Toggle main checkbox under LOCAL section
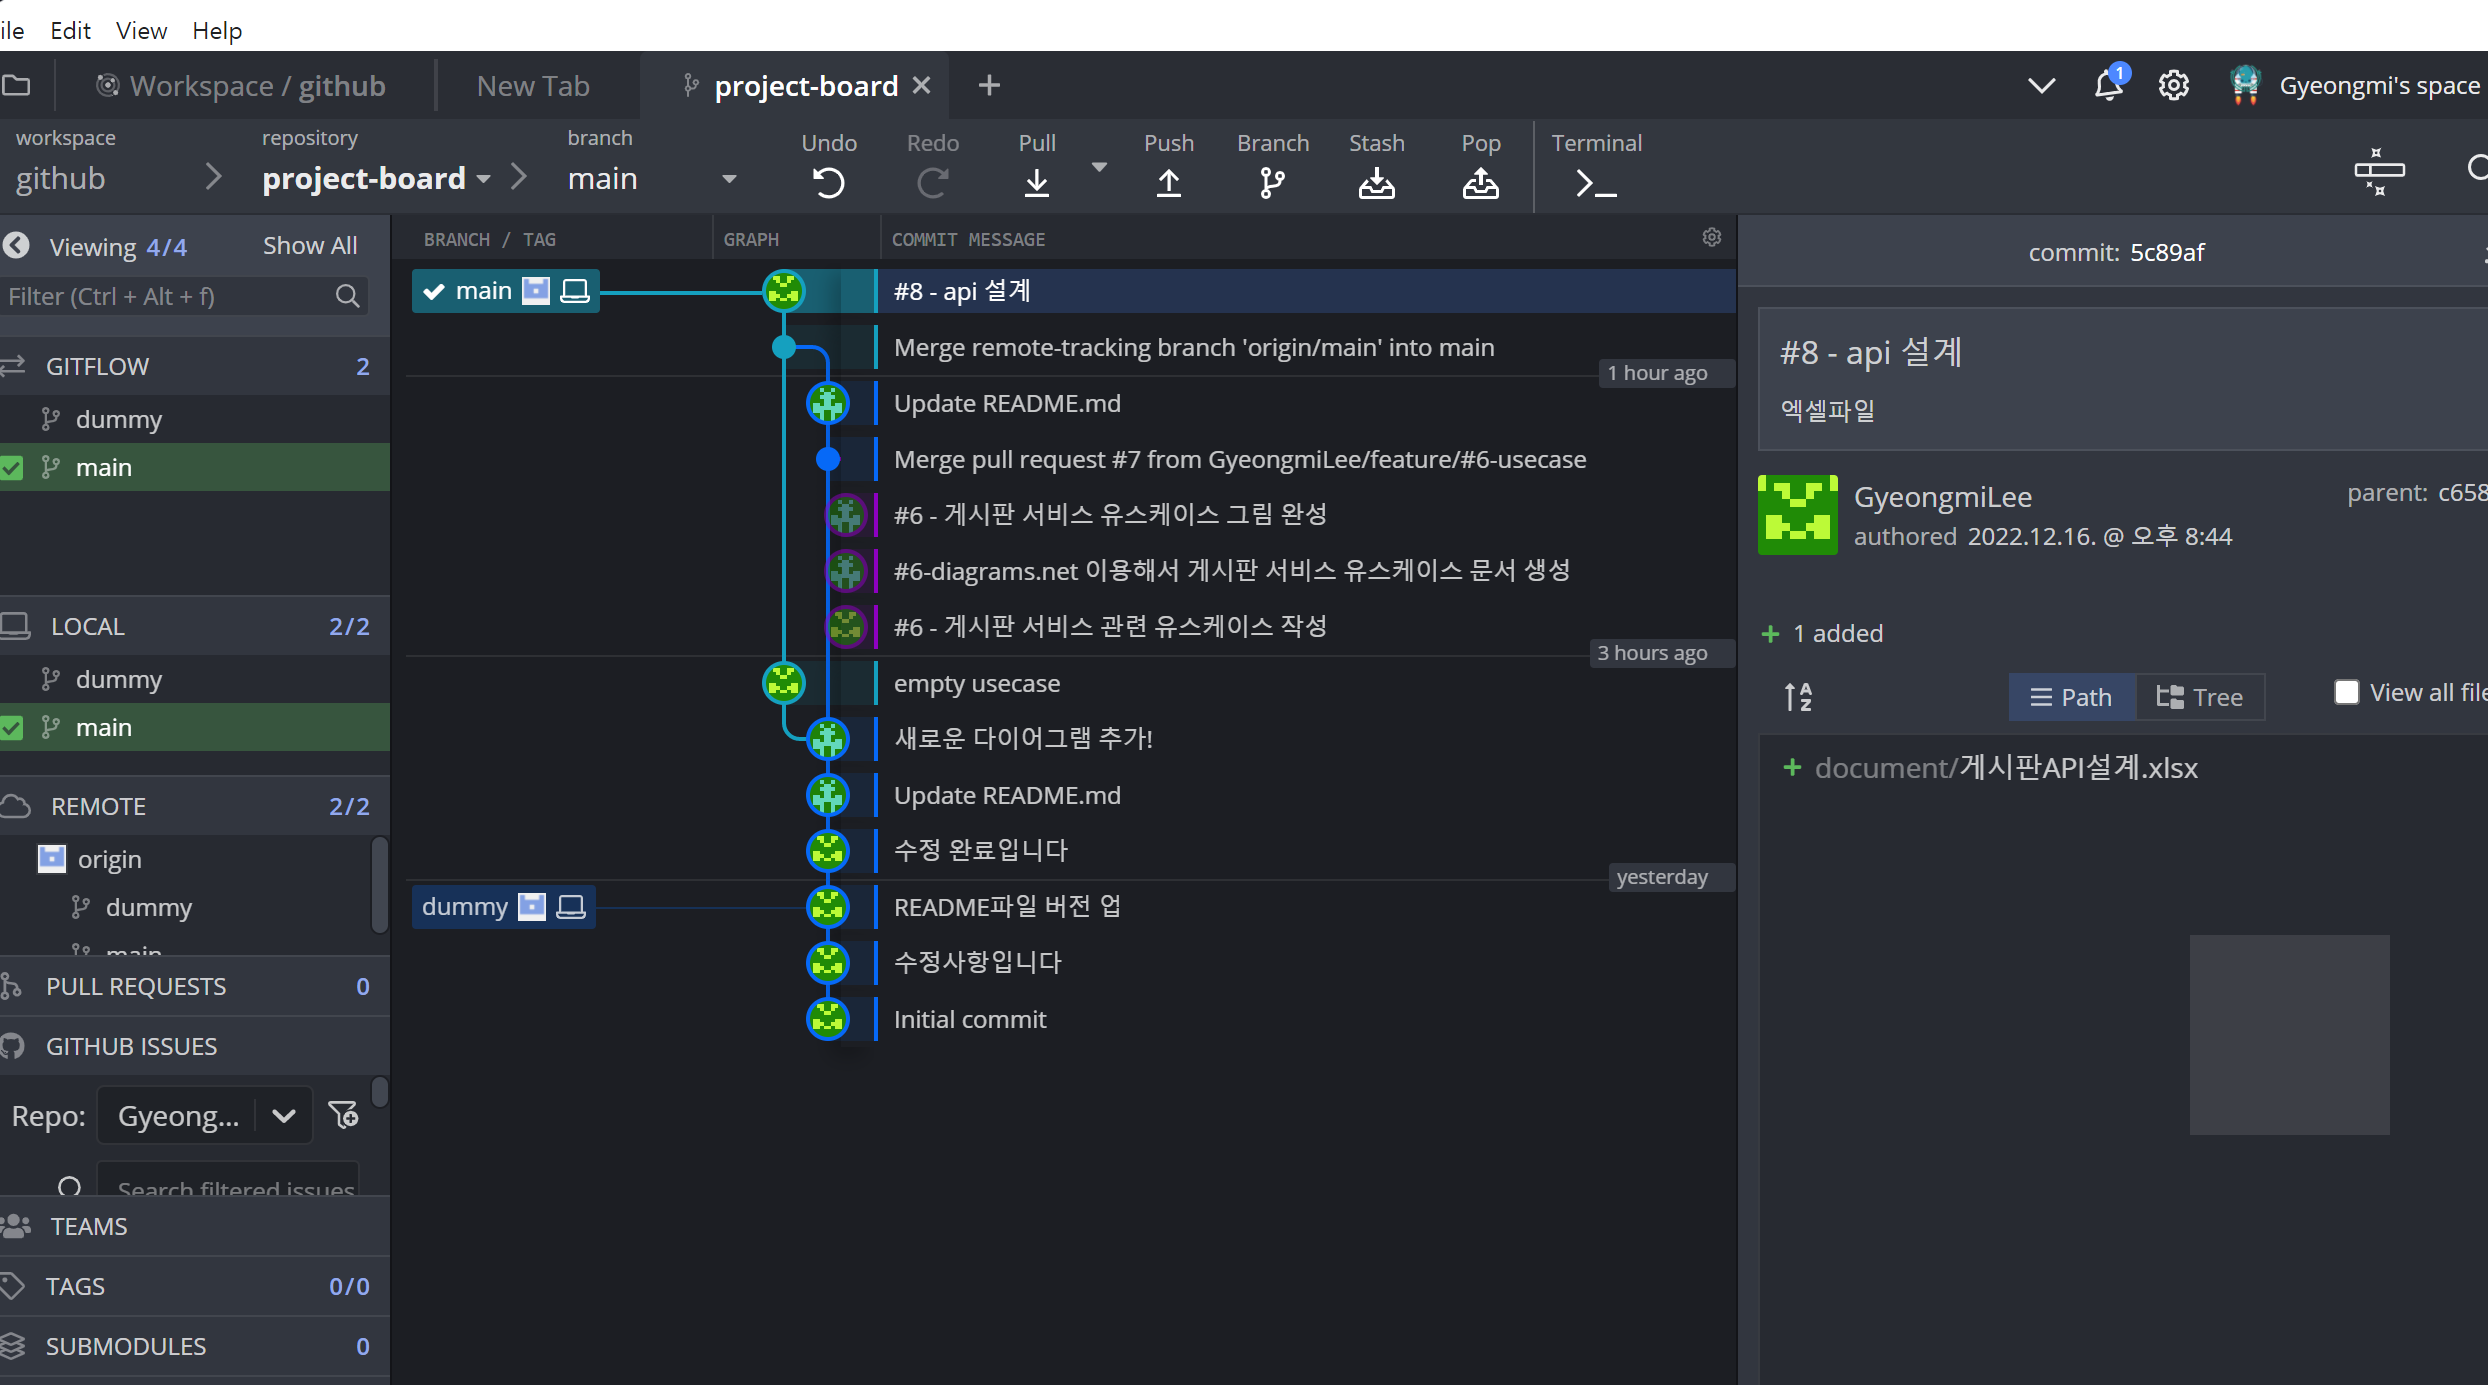This screenshot has height=1385, width=2488. tap(13, 728)
